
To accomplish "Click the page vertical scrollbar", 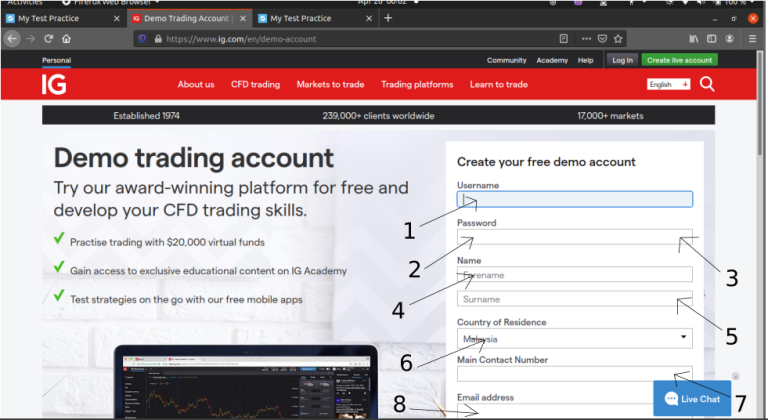I will click(762, 103).
